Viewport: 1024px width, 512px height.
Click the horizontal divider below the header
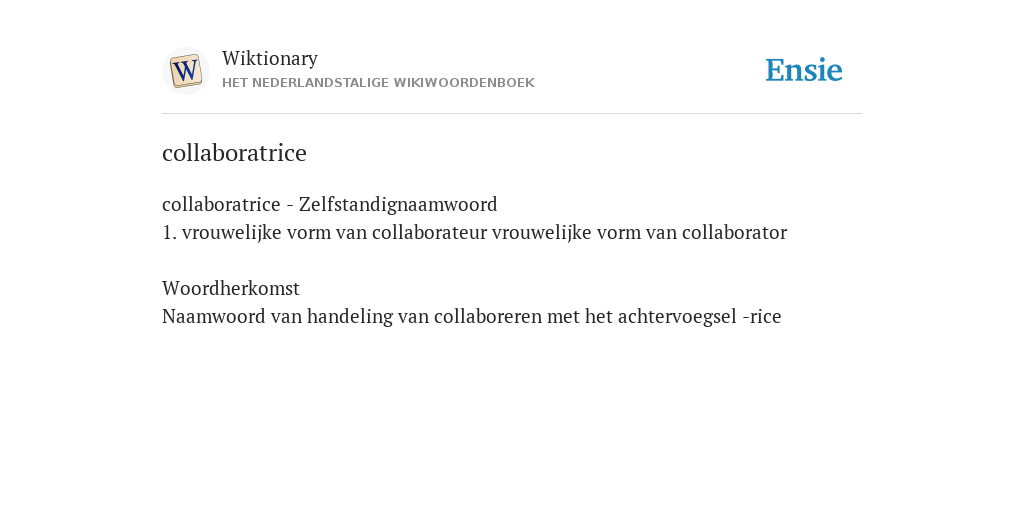click(512, 114)
